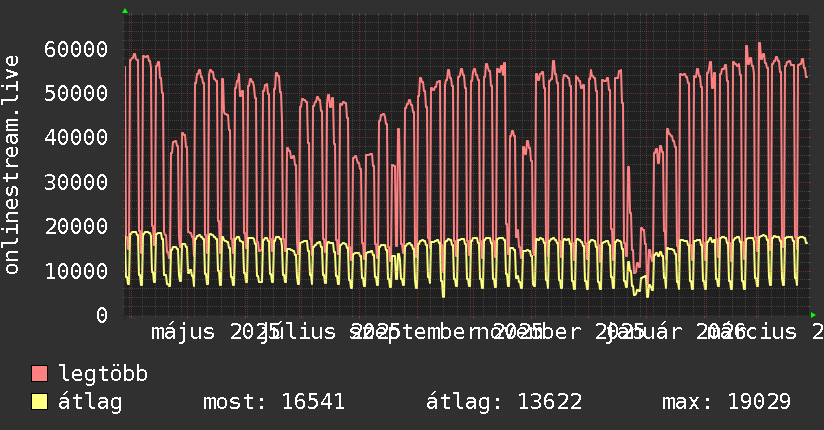
Task: Click the green arrow atop the y-axis
Action: pyautogui.click(x=125, y=10)
